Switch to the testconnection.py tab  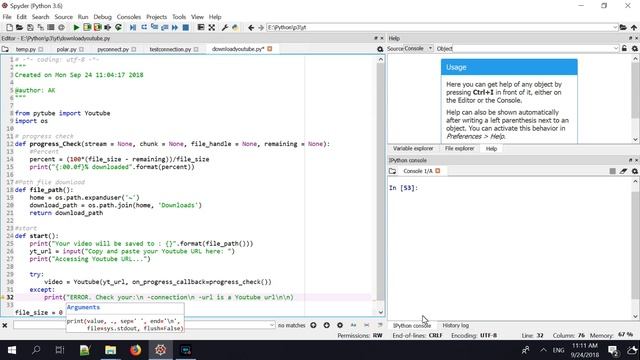pos(170,49)
